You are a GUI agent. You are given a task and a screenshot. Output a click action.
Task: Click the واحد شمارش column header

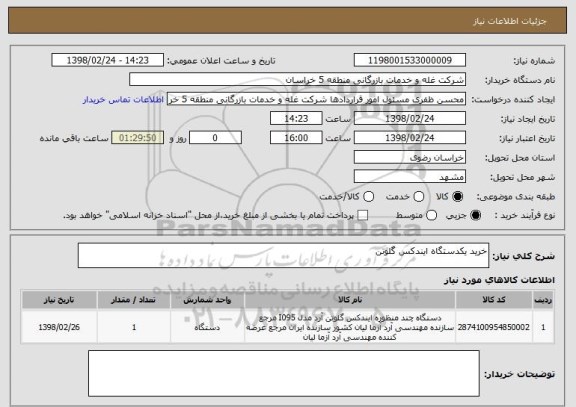pyautogui.click(x=207, y=300)
